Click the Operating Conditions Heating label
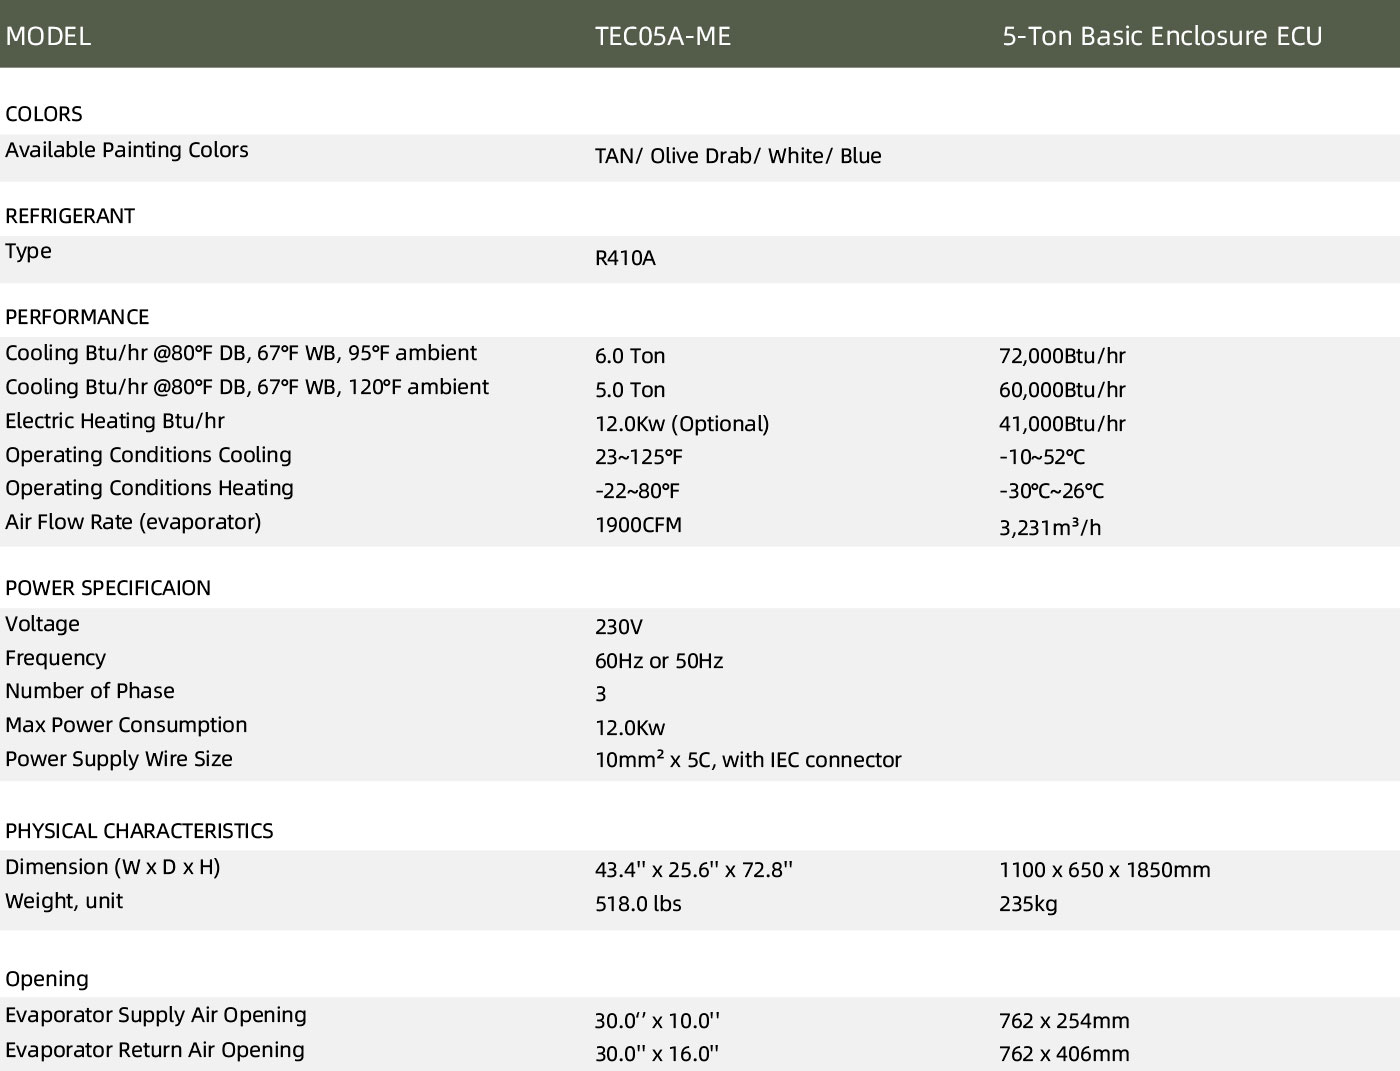This screenshot has height=1071, width=1400. tap(149, 488)
